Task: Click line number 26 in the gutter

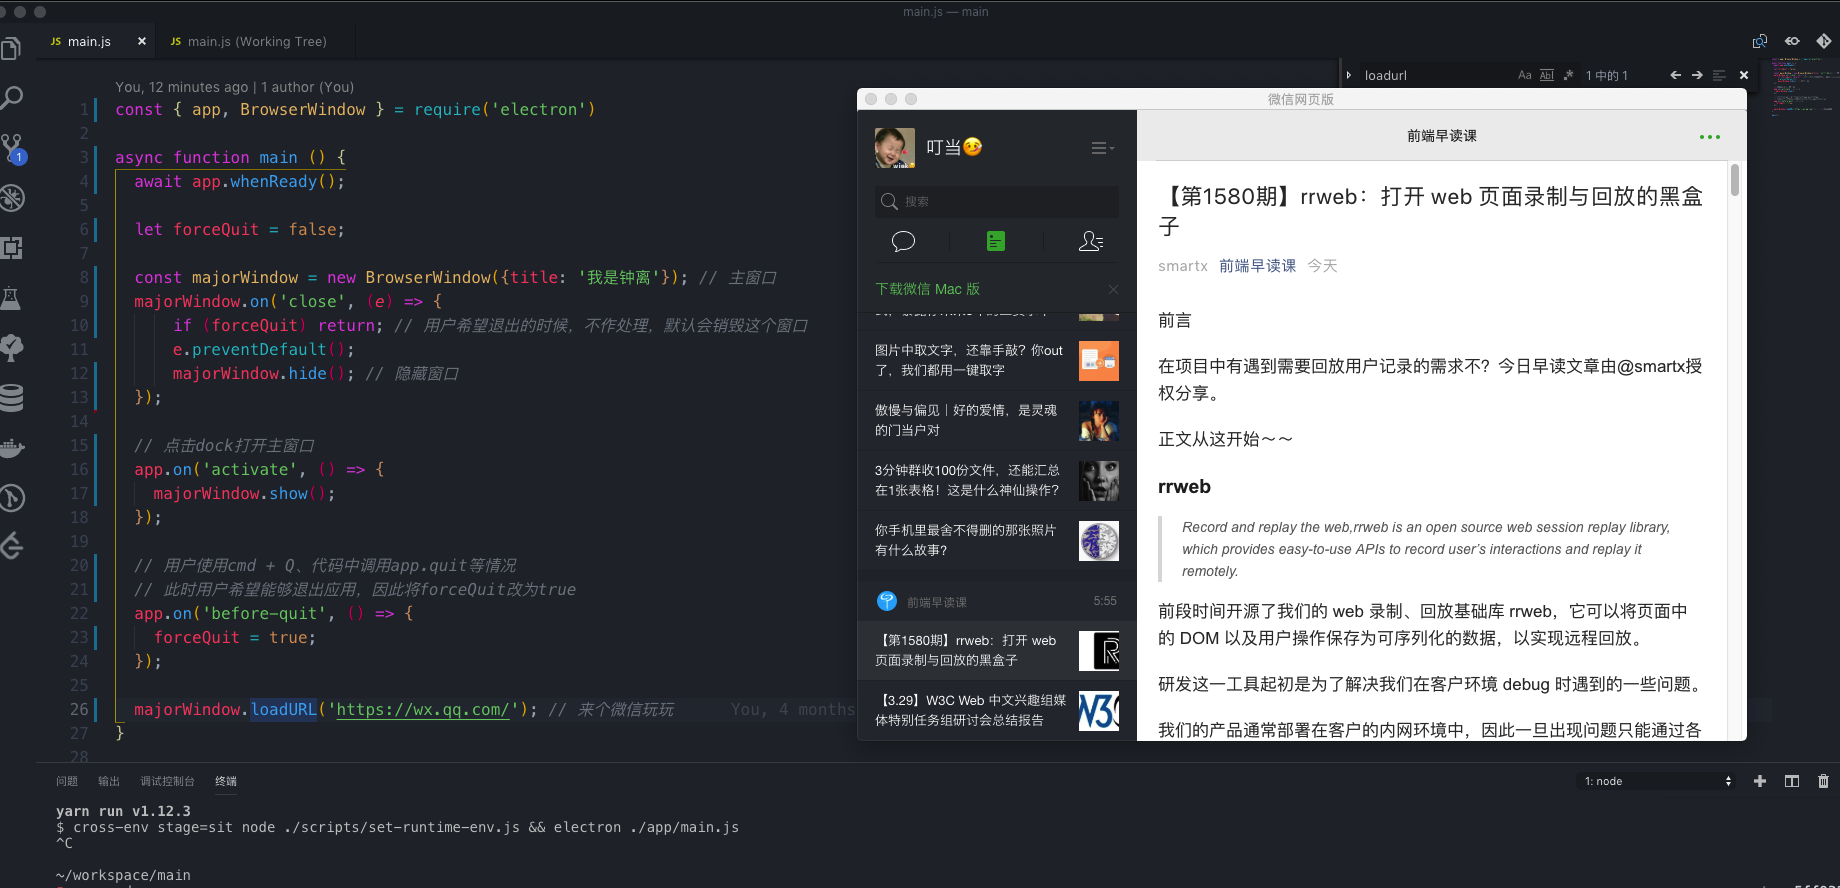Action: (79, 709)
